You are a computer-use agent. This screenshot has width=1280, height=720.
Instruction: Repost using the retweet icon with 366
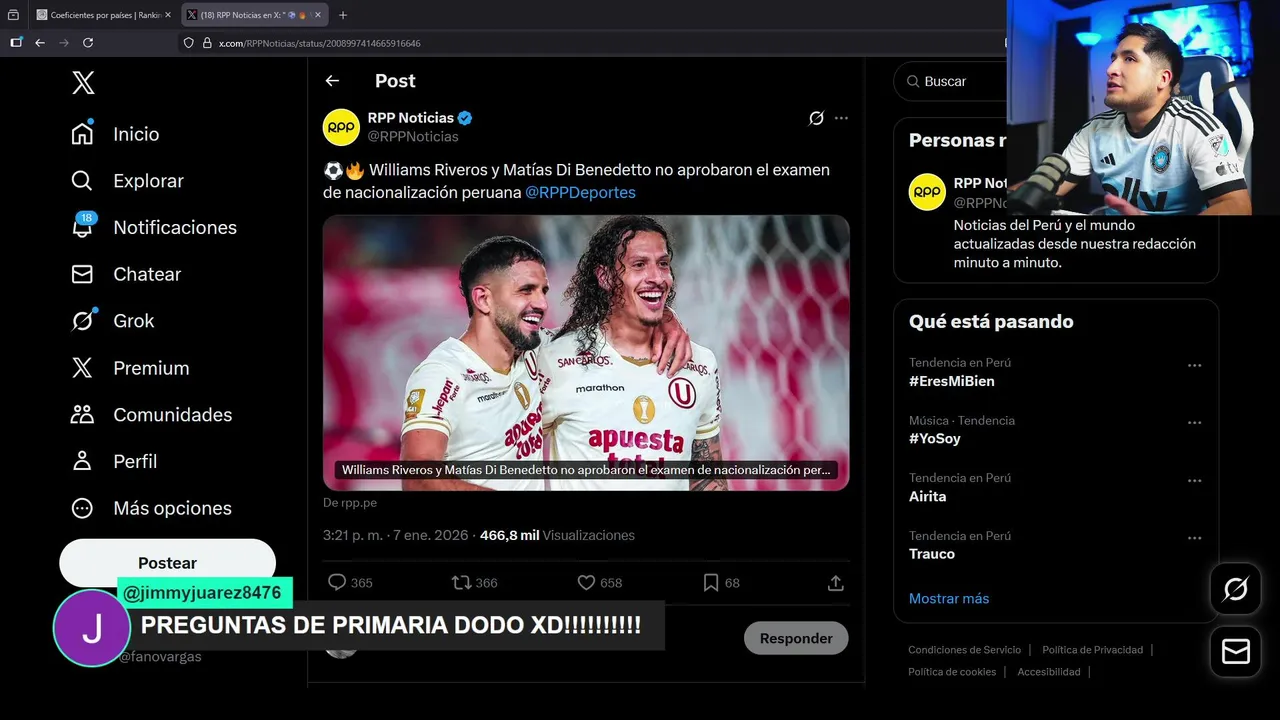461,582
